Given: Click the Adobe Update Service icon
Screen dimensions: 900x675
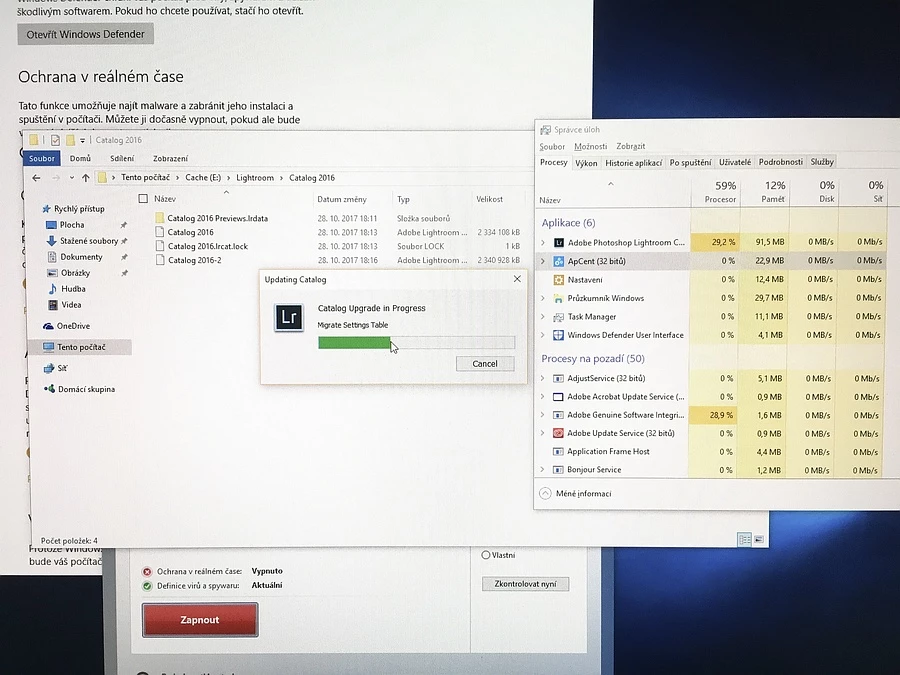Looking at the screenshot, I should click(558, 433).
